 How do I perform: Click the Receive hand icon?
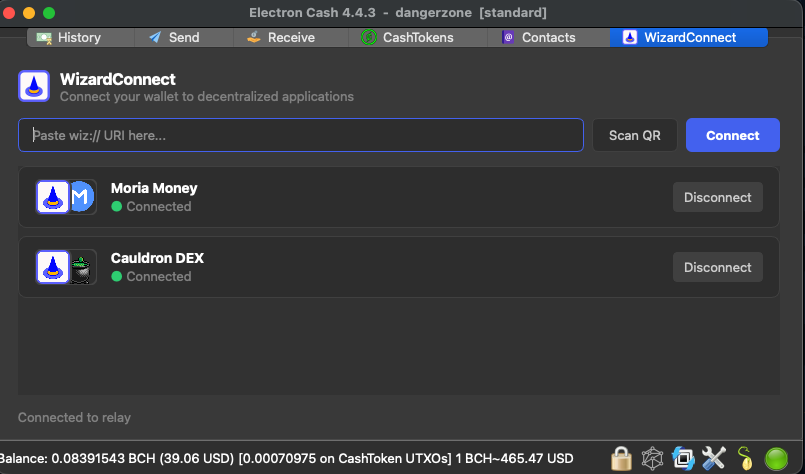(x=254, y=37)
